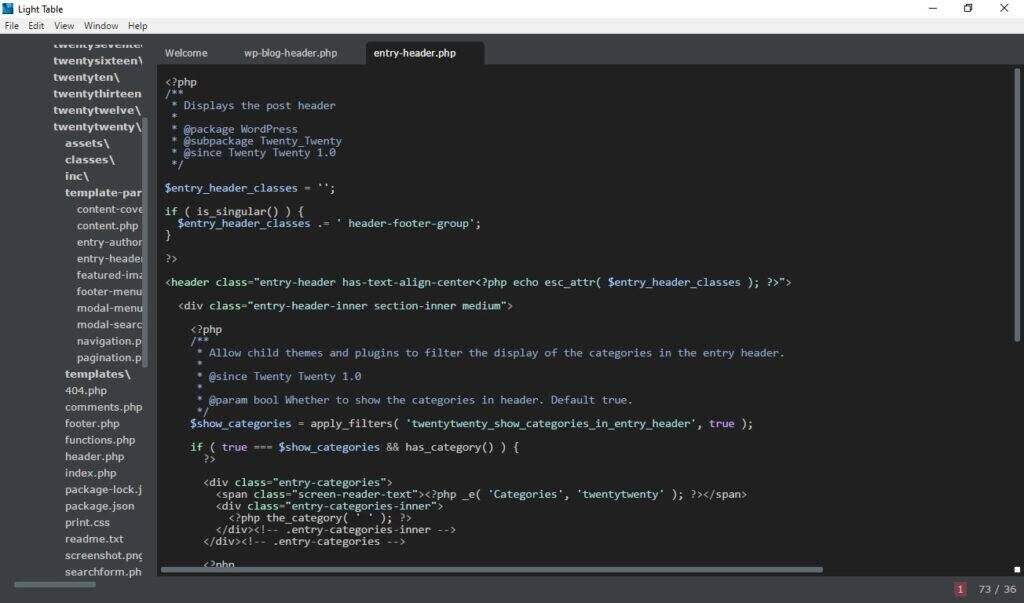1024x603 pixels.
Task: Select the entry-header.php tab
Action: [414, 53]
